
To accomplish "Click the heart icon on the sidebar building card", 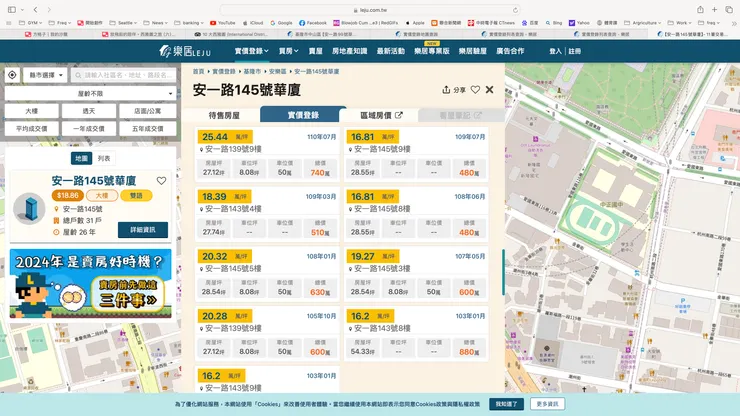I will [x=161, y=181].
